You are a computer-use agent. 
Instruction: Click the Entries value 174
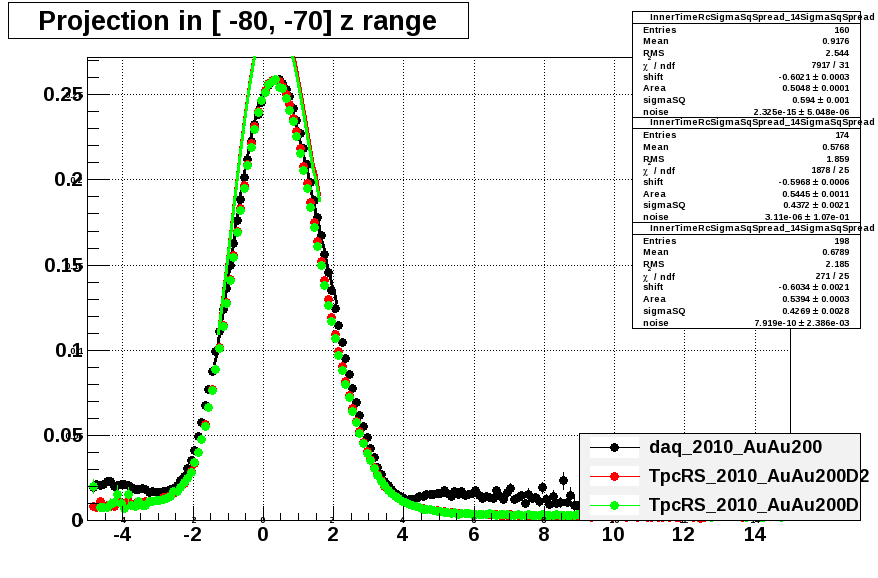pyautogui.click(x=842, y=135)
